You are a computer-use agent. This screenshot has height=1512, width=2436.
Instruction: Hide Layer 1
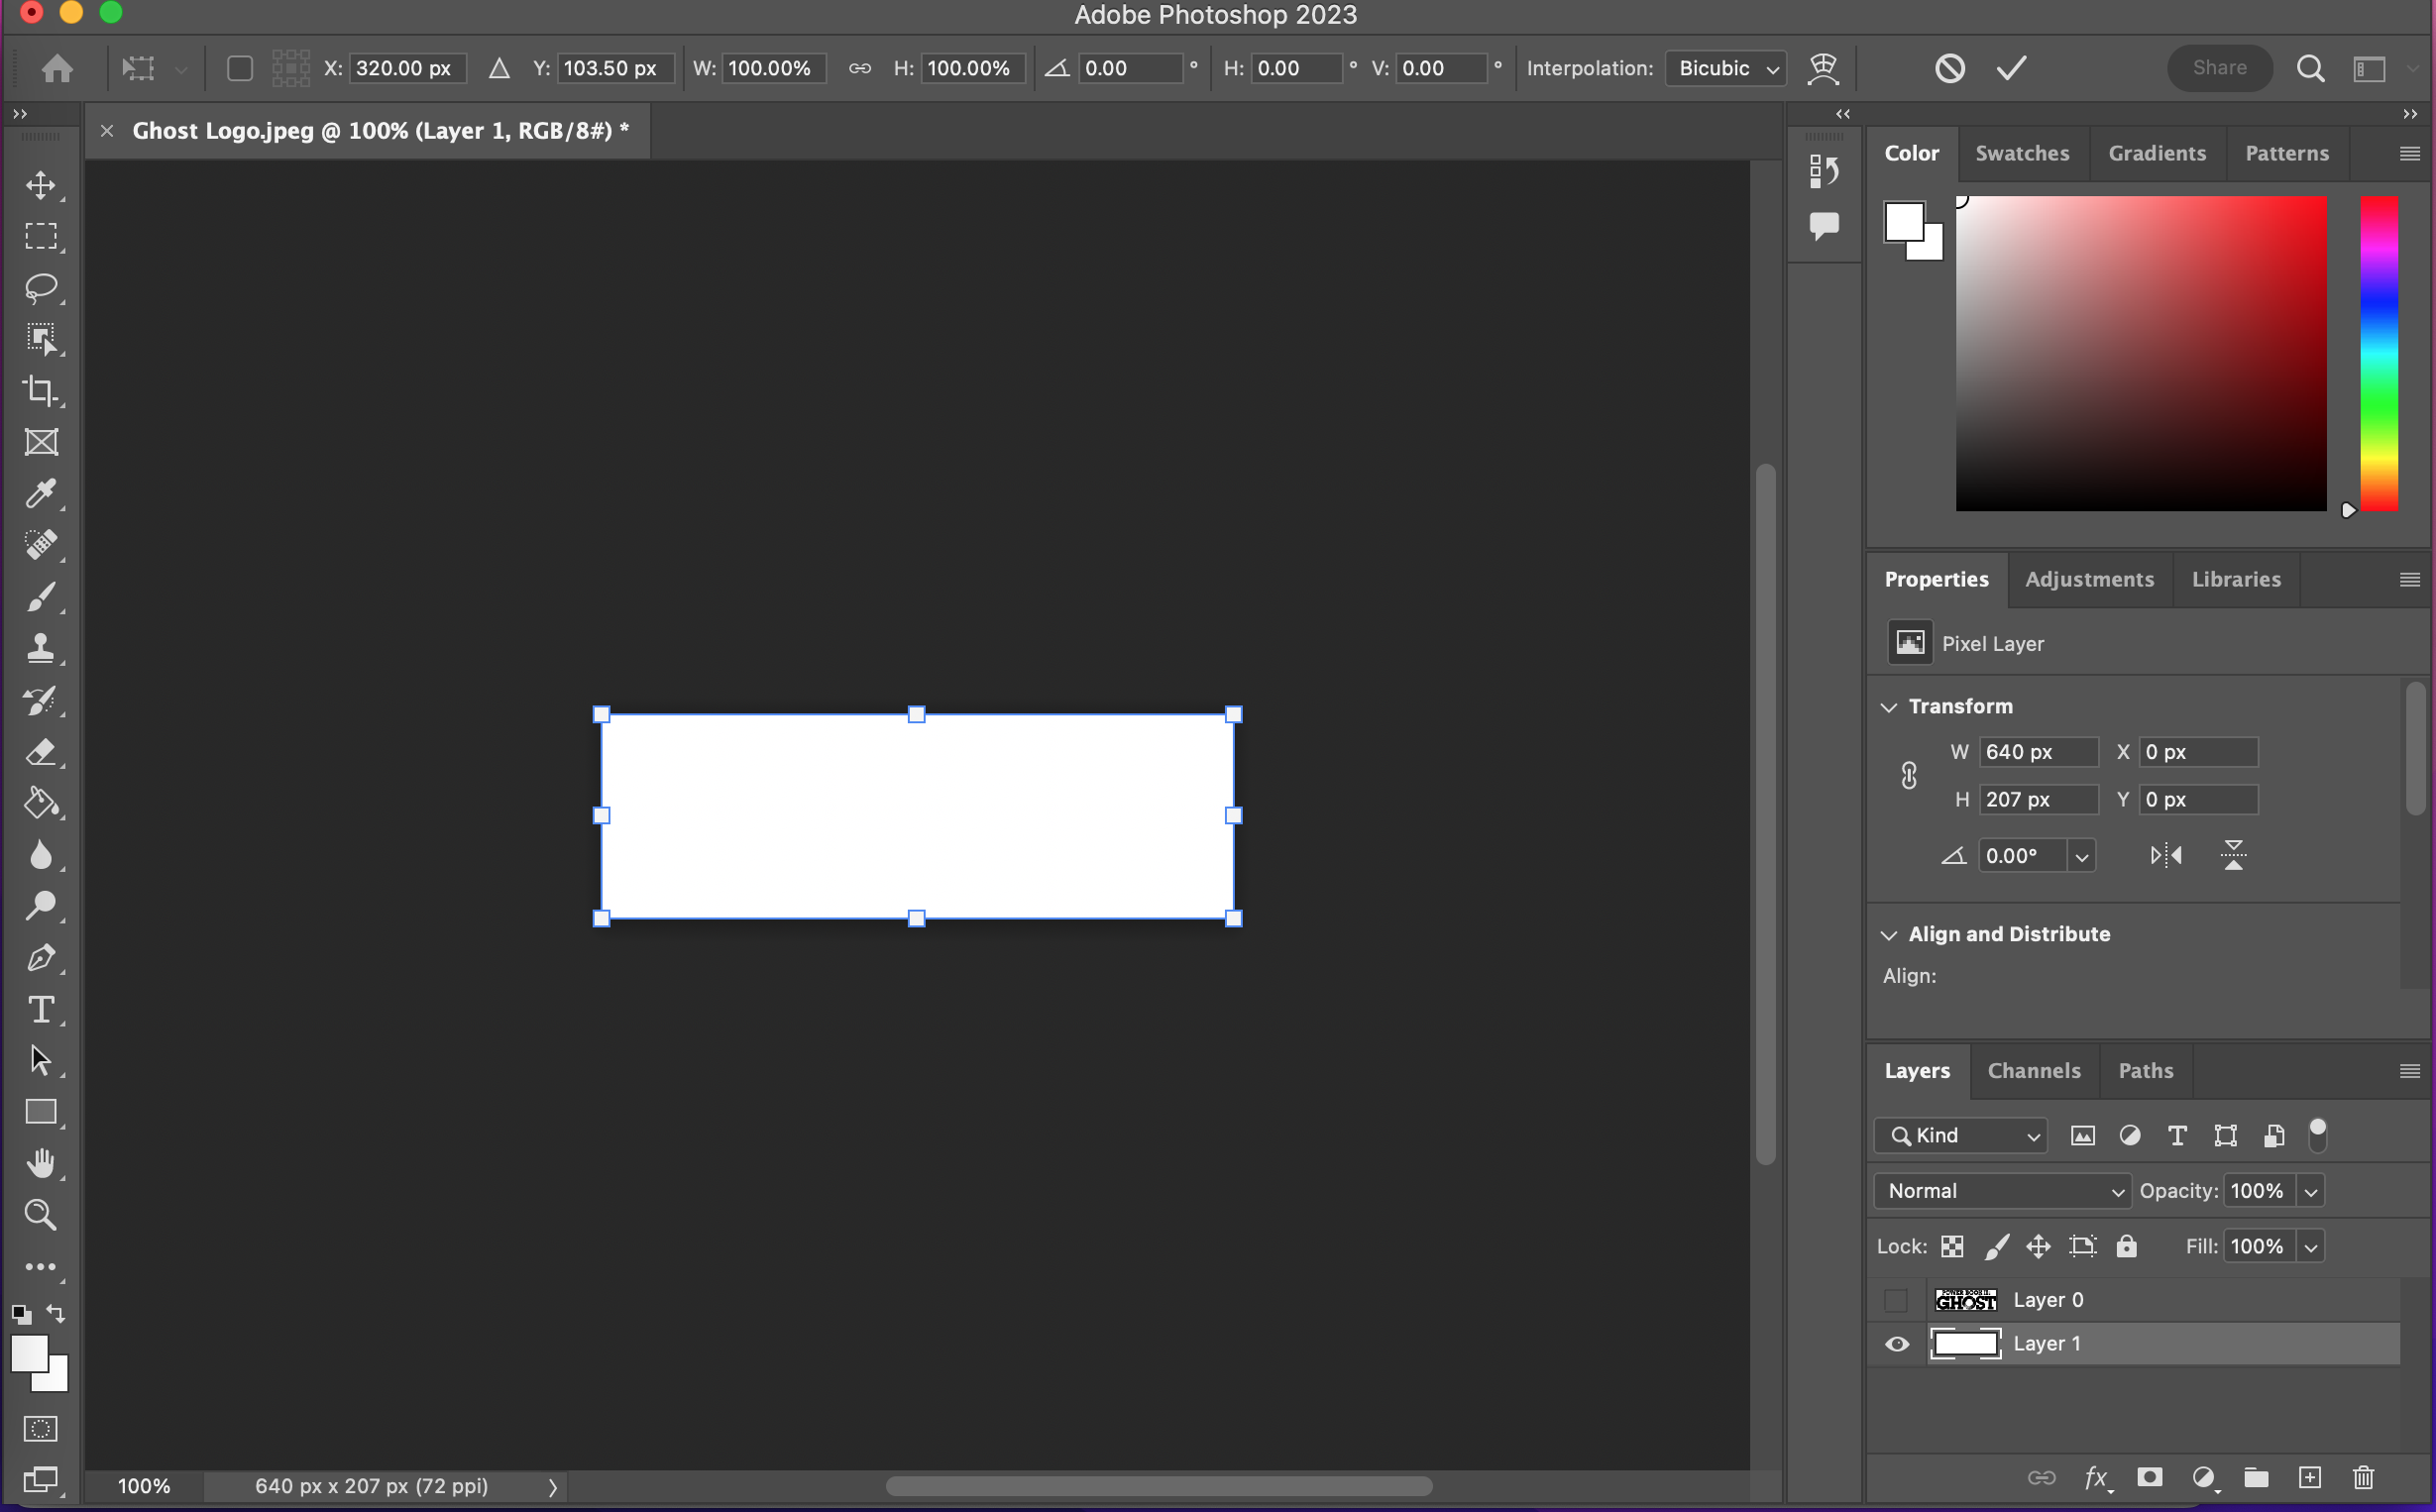point(1896,1344)
